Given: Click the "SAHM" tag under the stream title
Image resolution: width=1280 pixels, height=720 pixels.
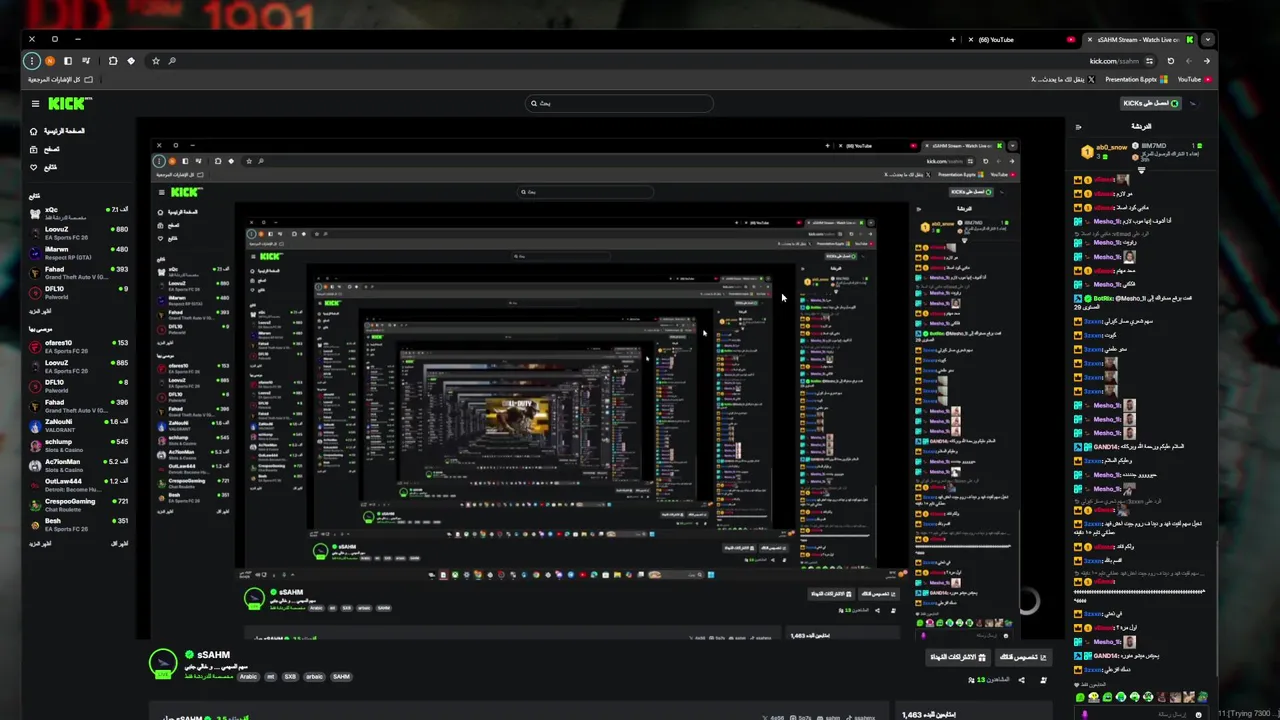Looking at the screenshot, I should pyautogui.click(x=341, y=677).
